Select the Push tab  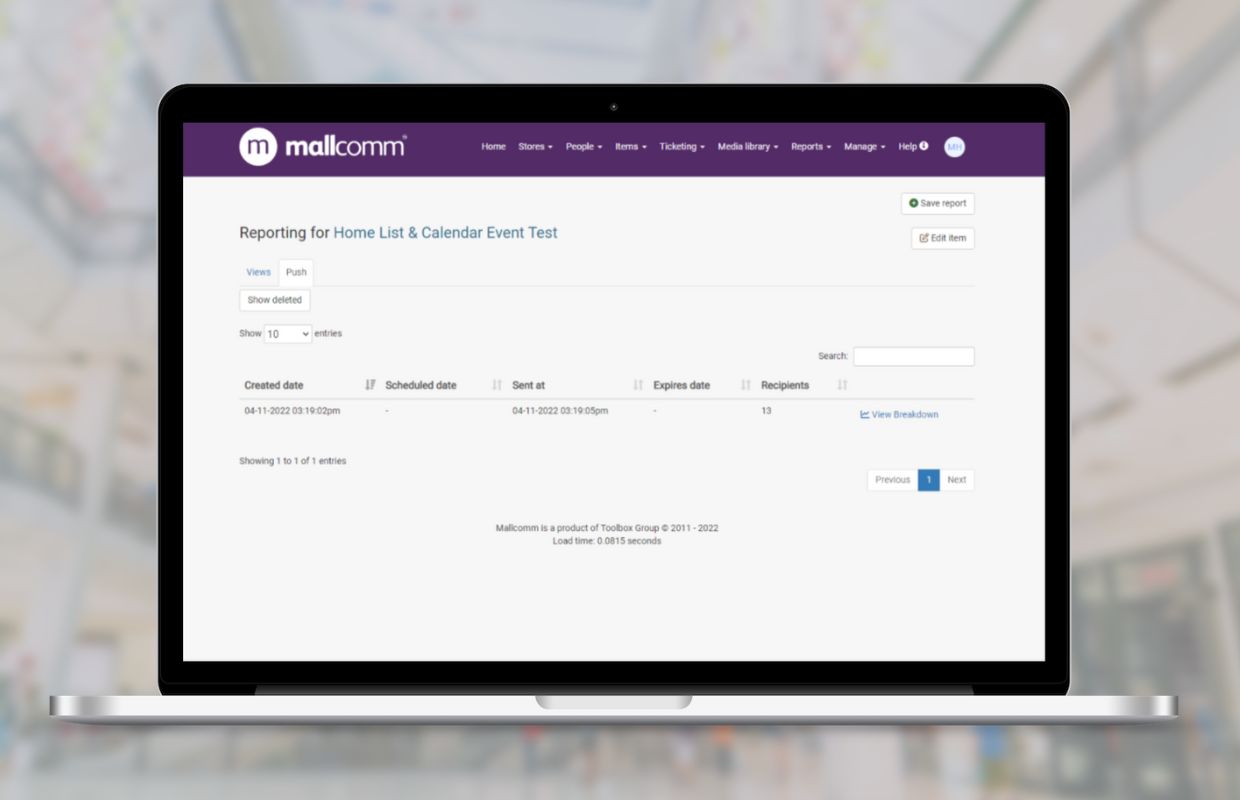point(296,272)
